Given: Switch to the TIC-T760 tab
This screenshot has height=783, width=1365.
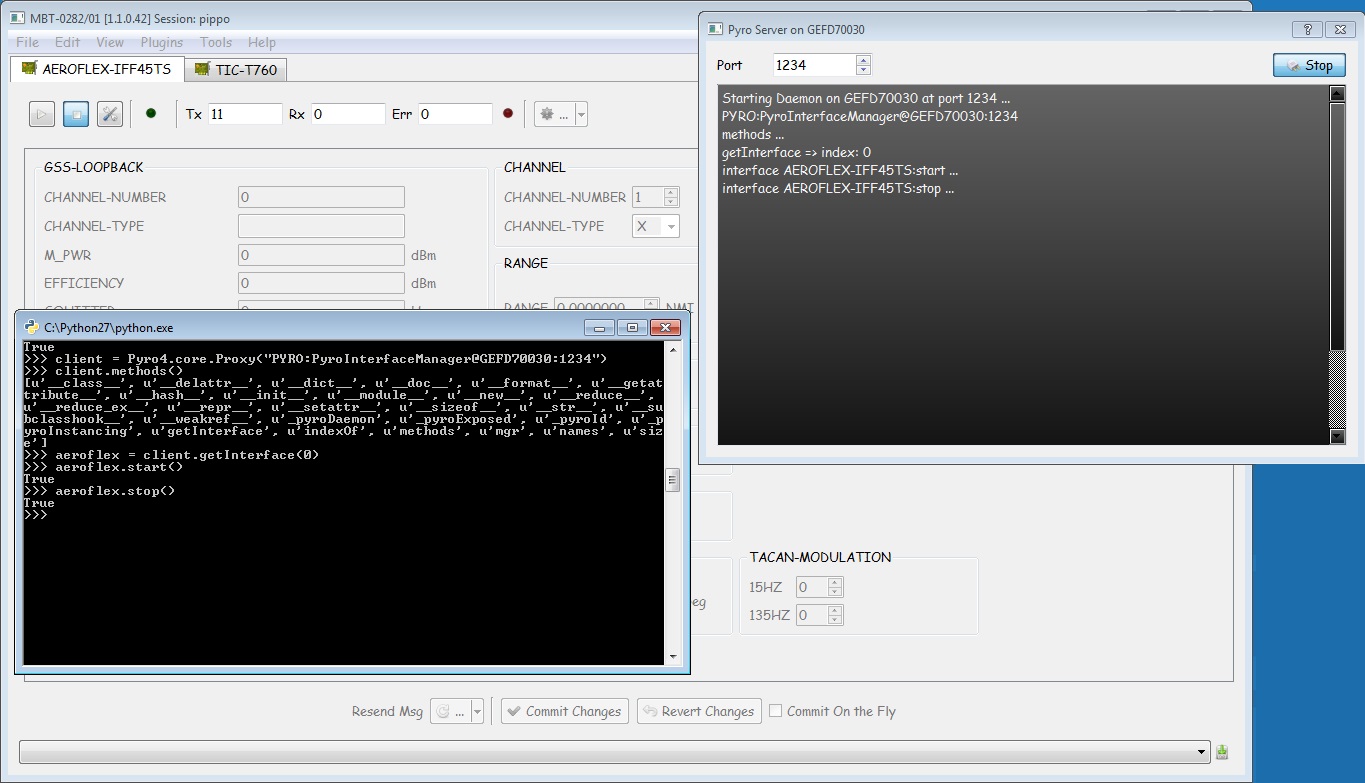Looking at the screenshot, I should tap(237, 69).
